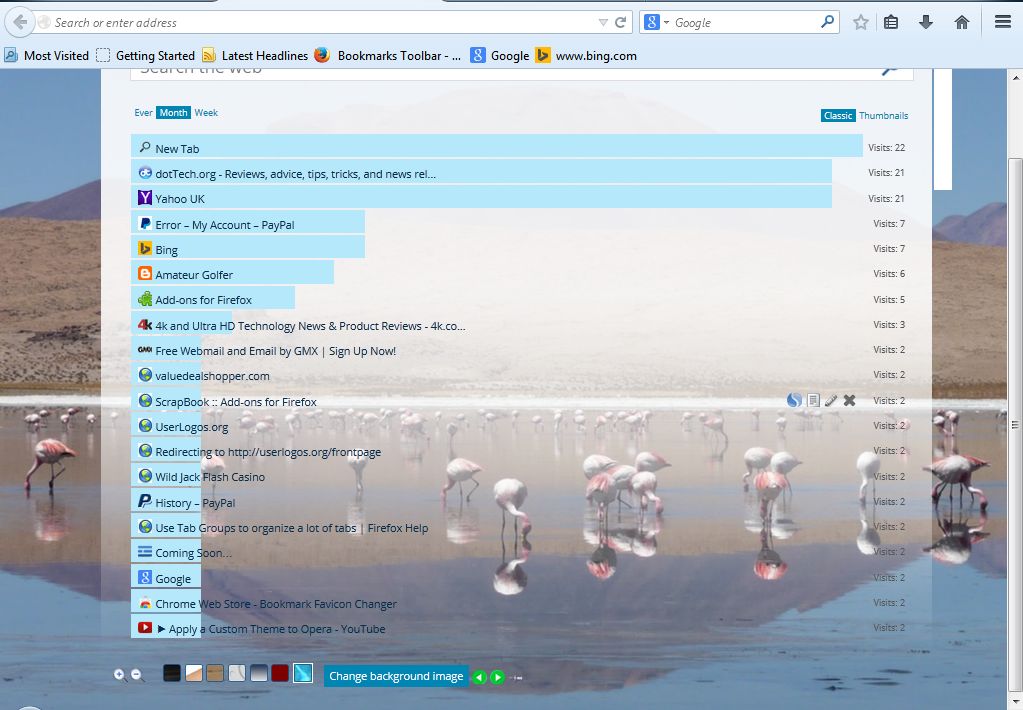Open the note icon beside the ScrapBook pencil

[x=812, y=400]
